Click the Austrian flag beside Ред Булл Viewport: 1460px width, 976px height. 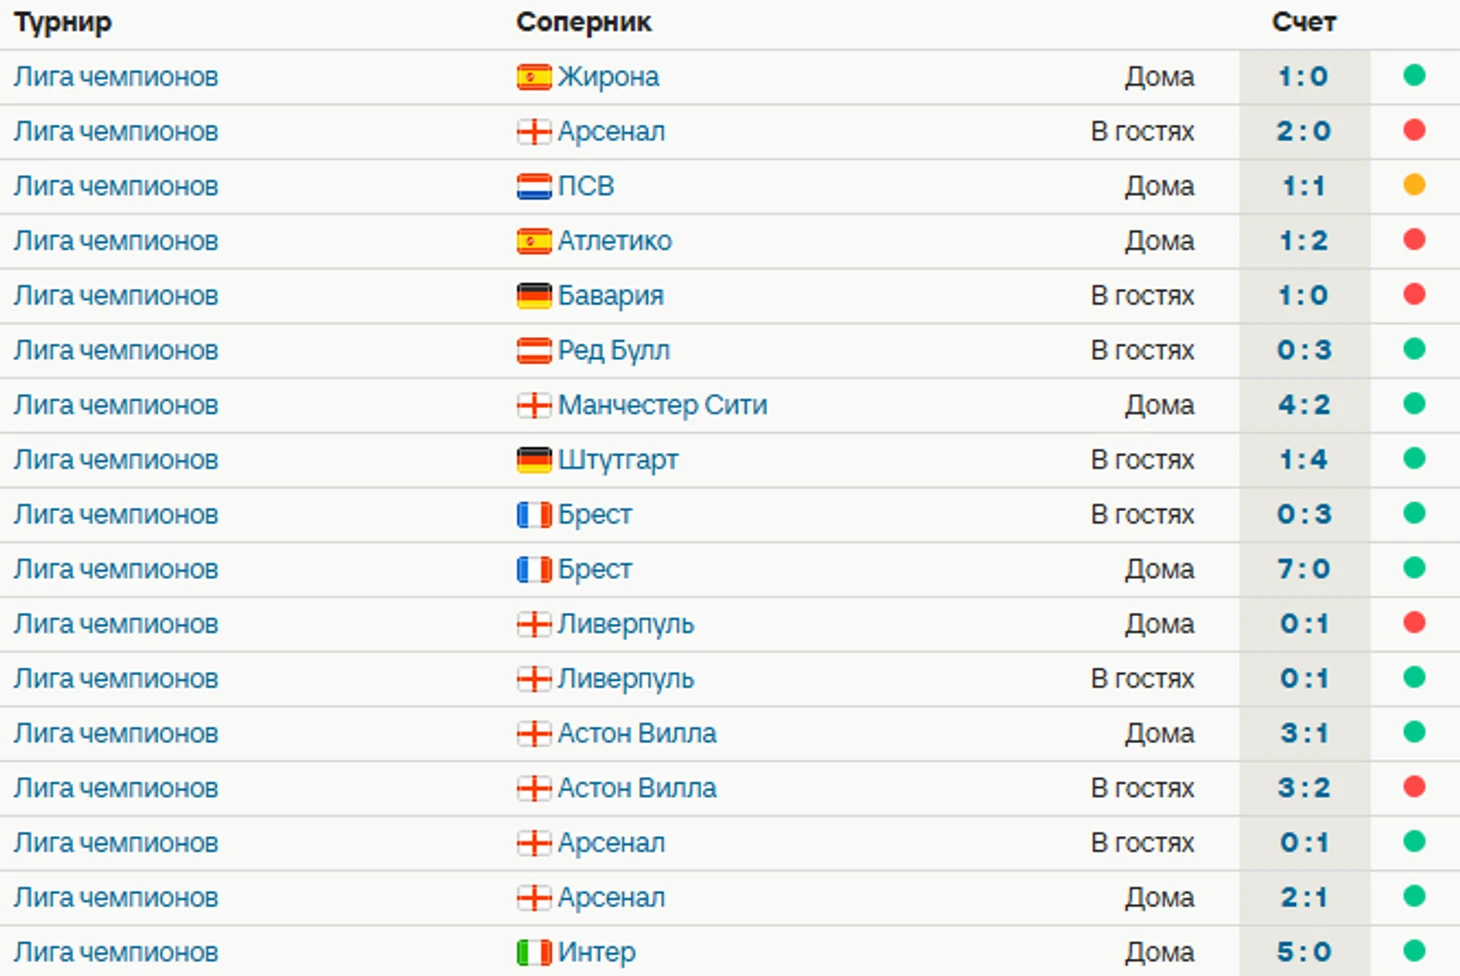pos(534,351)
